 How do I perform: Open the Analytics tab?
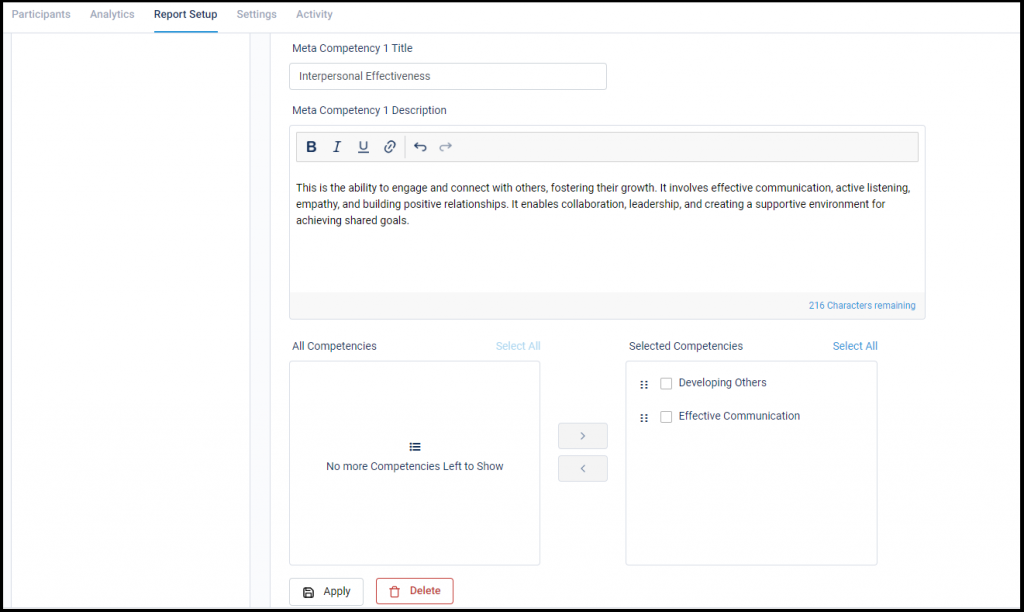coord(111,14)
